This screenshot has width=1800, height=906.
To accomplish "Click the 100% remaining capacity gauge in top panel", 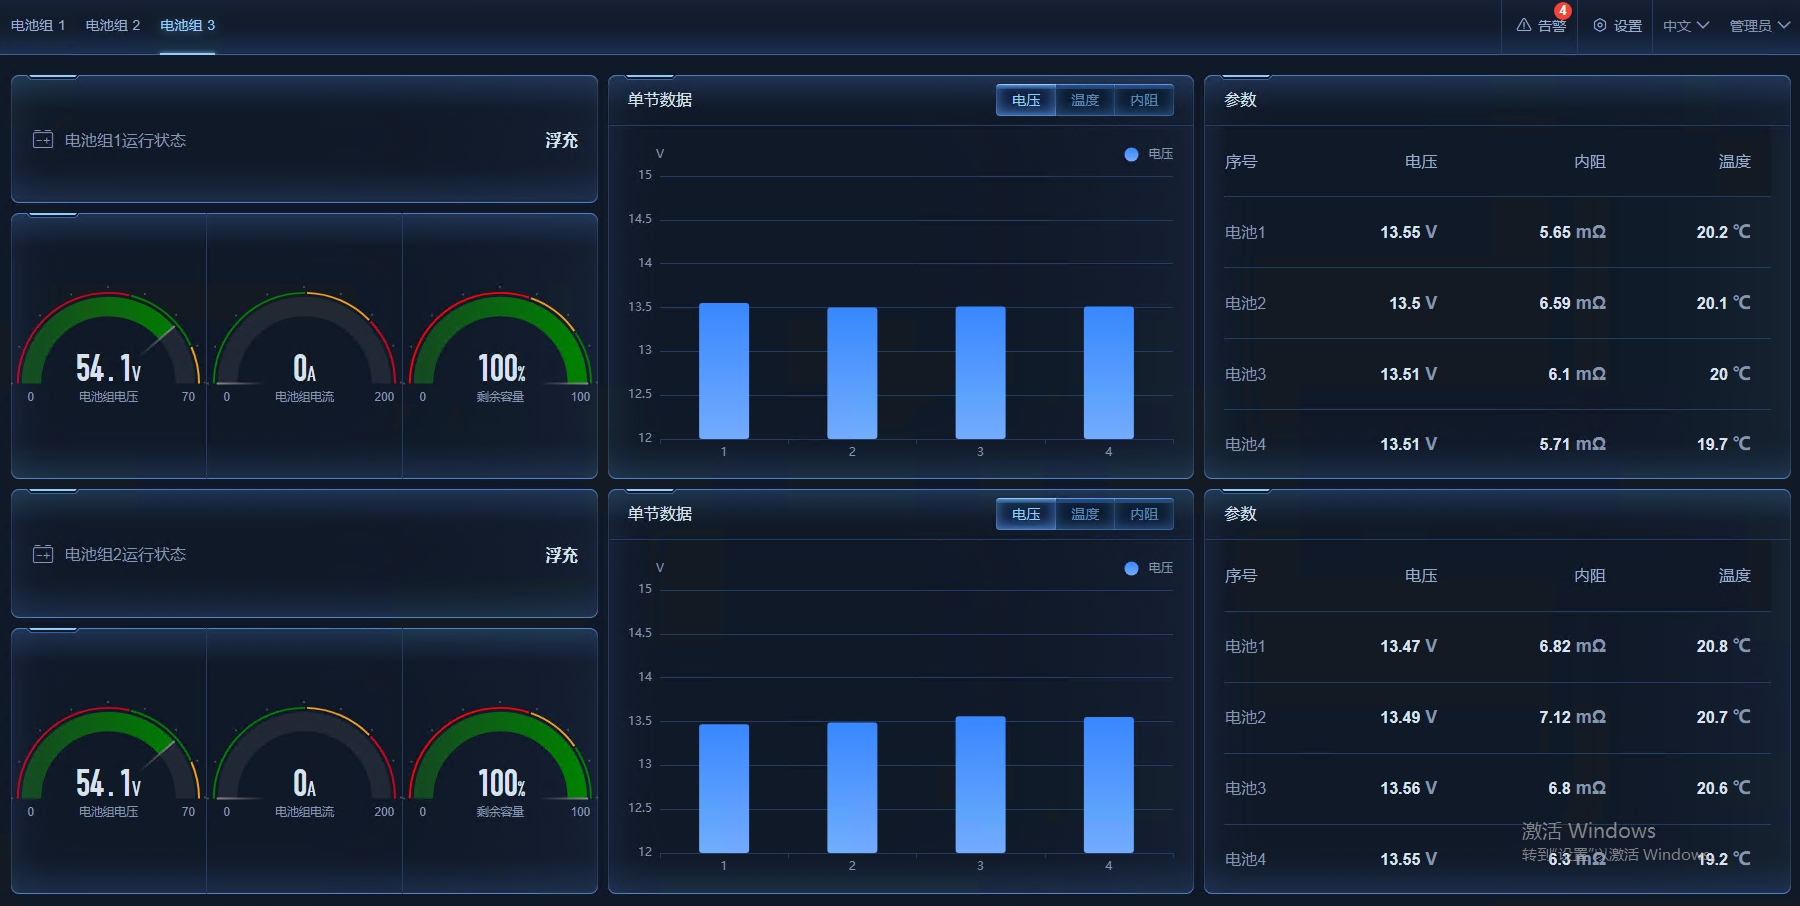I will (x=500, y=345).
